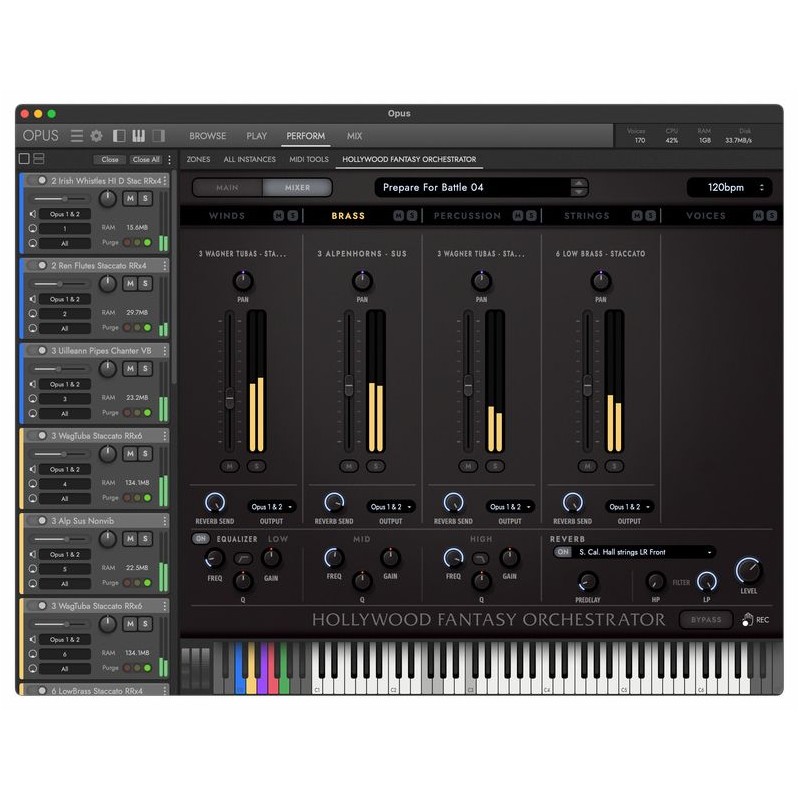Click the REC hand icon

(746, 620)
